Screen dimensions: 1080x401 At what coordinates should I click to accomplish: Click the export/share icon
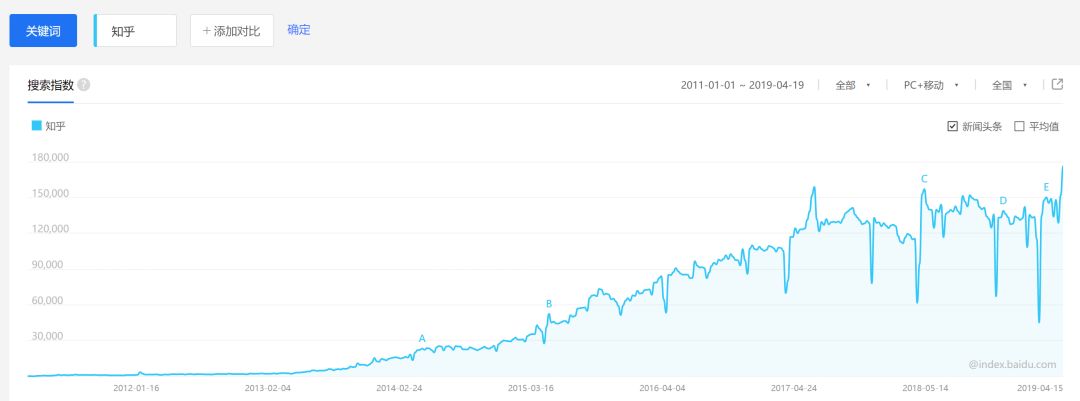(1057, 85)
